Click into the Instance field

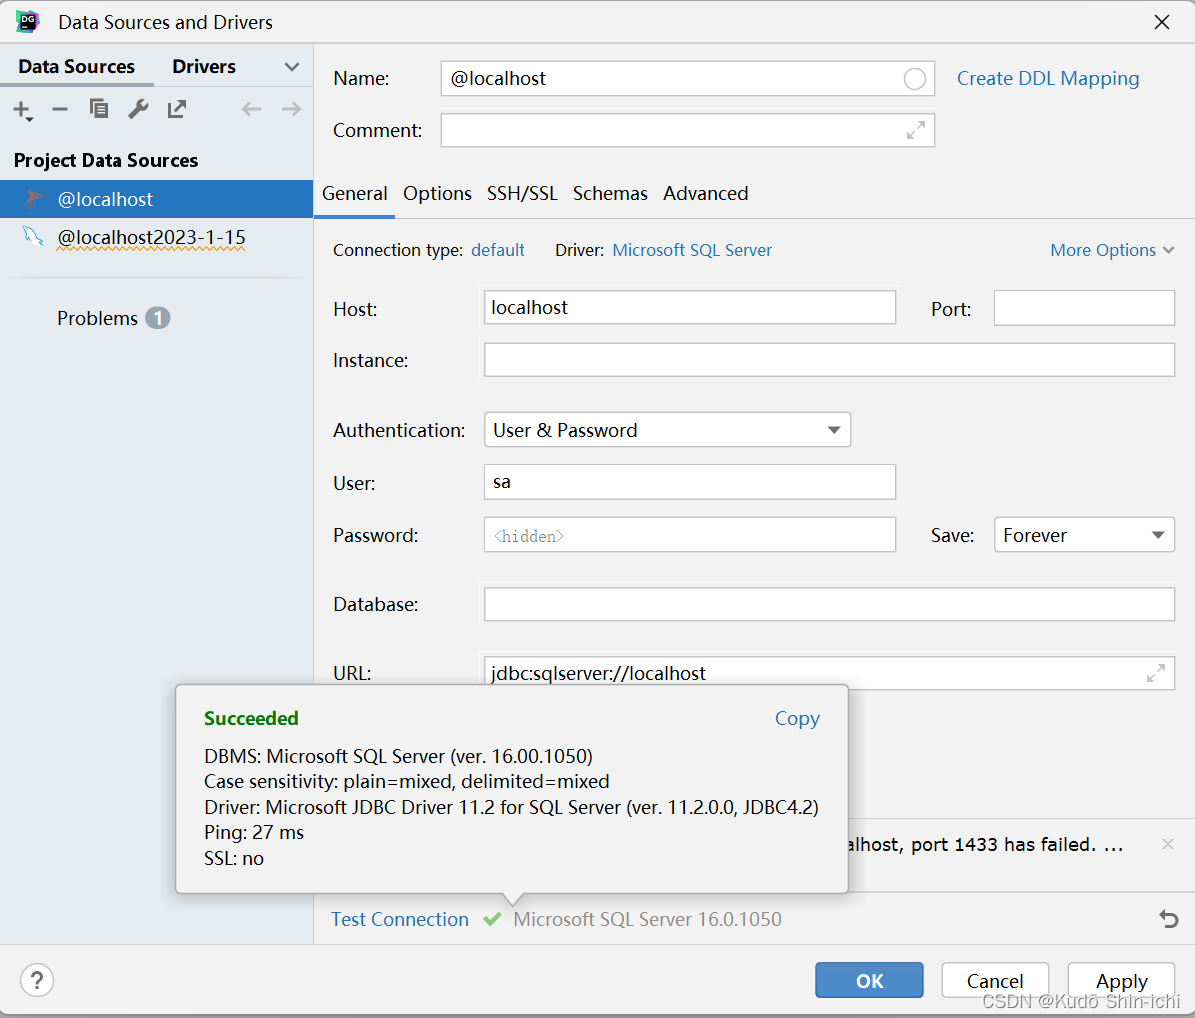828,360
